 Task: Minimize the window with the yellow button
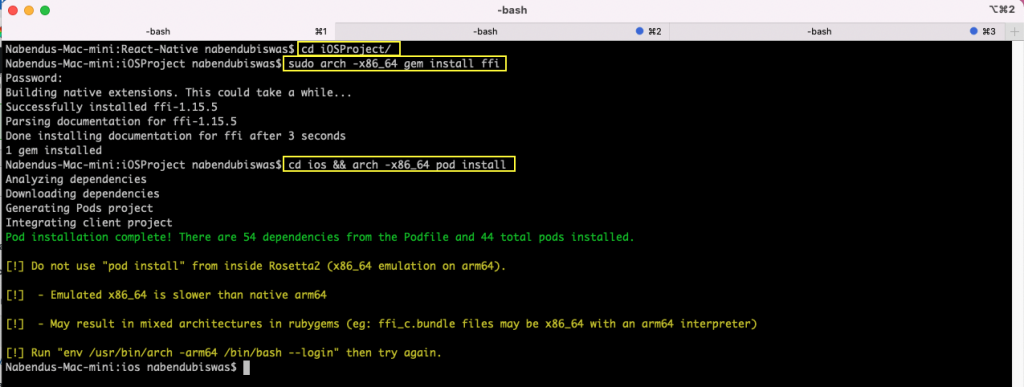coord(29,10)
